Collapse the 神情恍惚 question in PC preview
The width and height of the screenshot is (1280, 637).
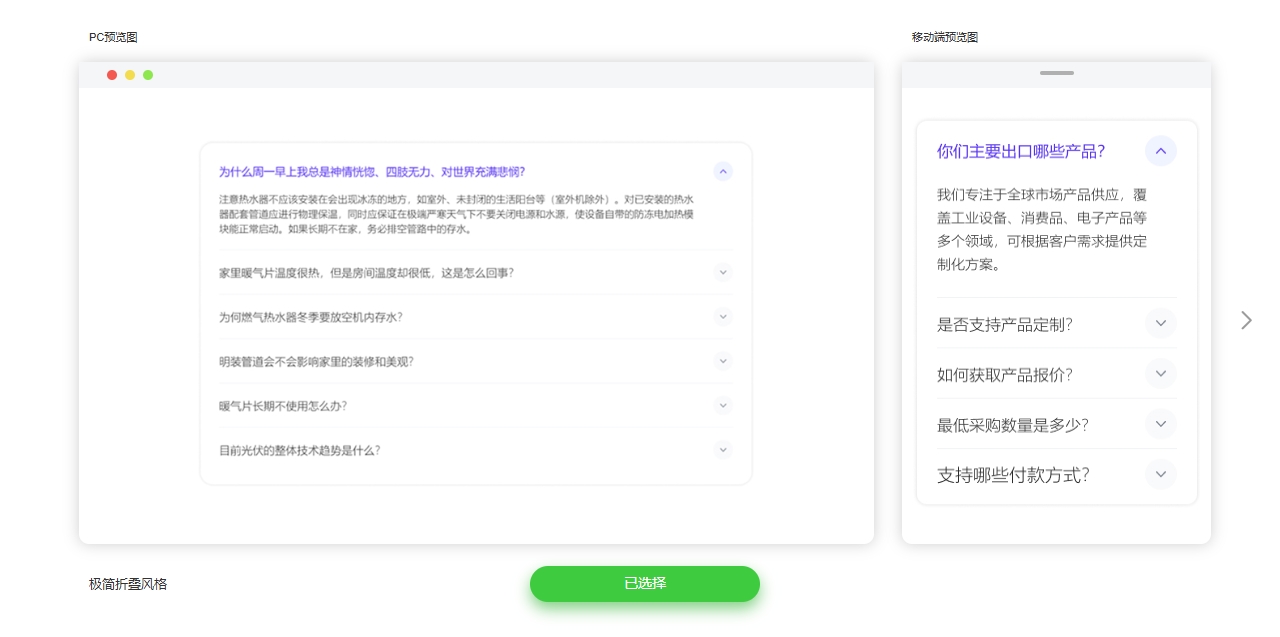[723, 171]
